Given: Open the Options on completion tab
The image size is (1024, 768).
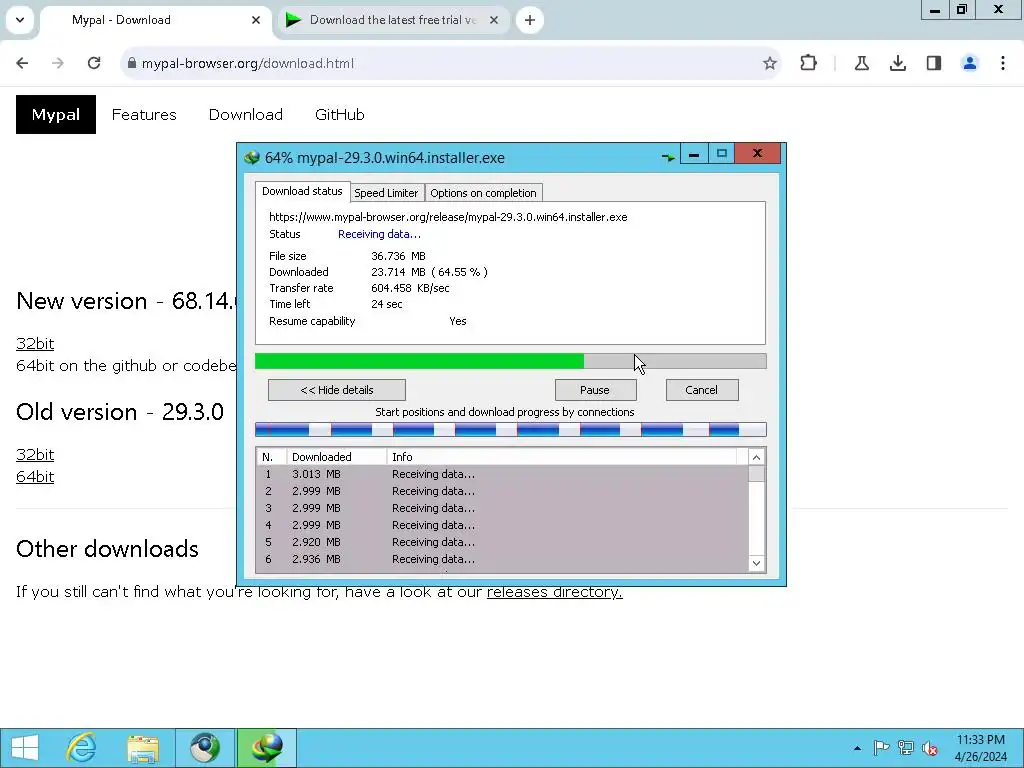Looking at the screenshot, I should tap(483, 193).
